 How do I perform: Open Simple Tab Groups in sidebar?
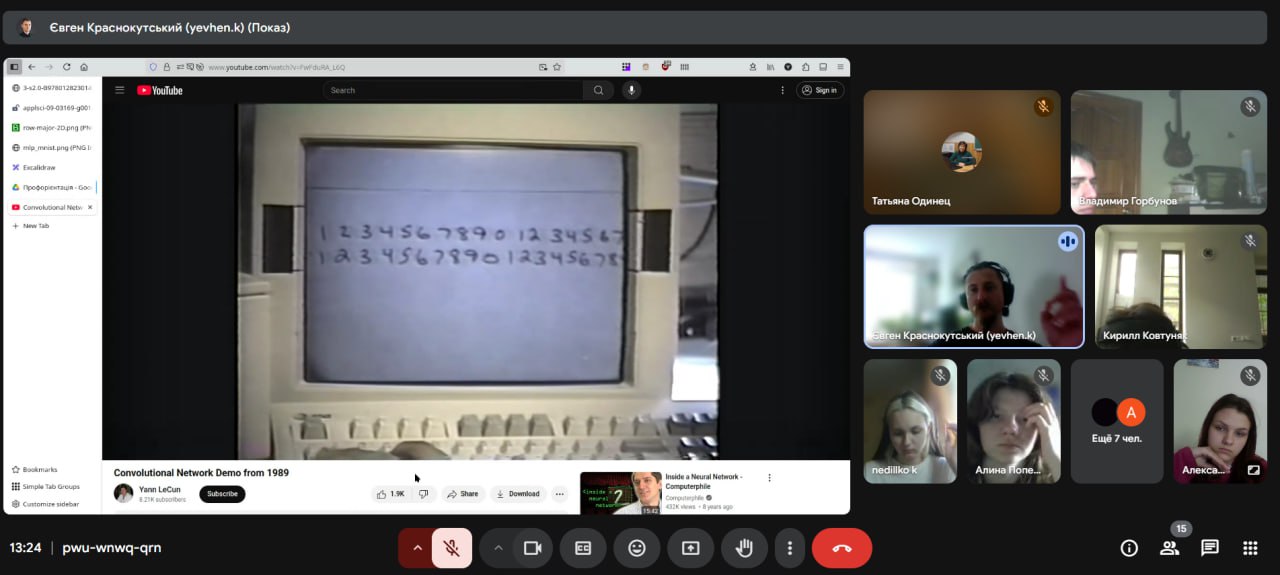point(46,486)
